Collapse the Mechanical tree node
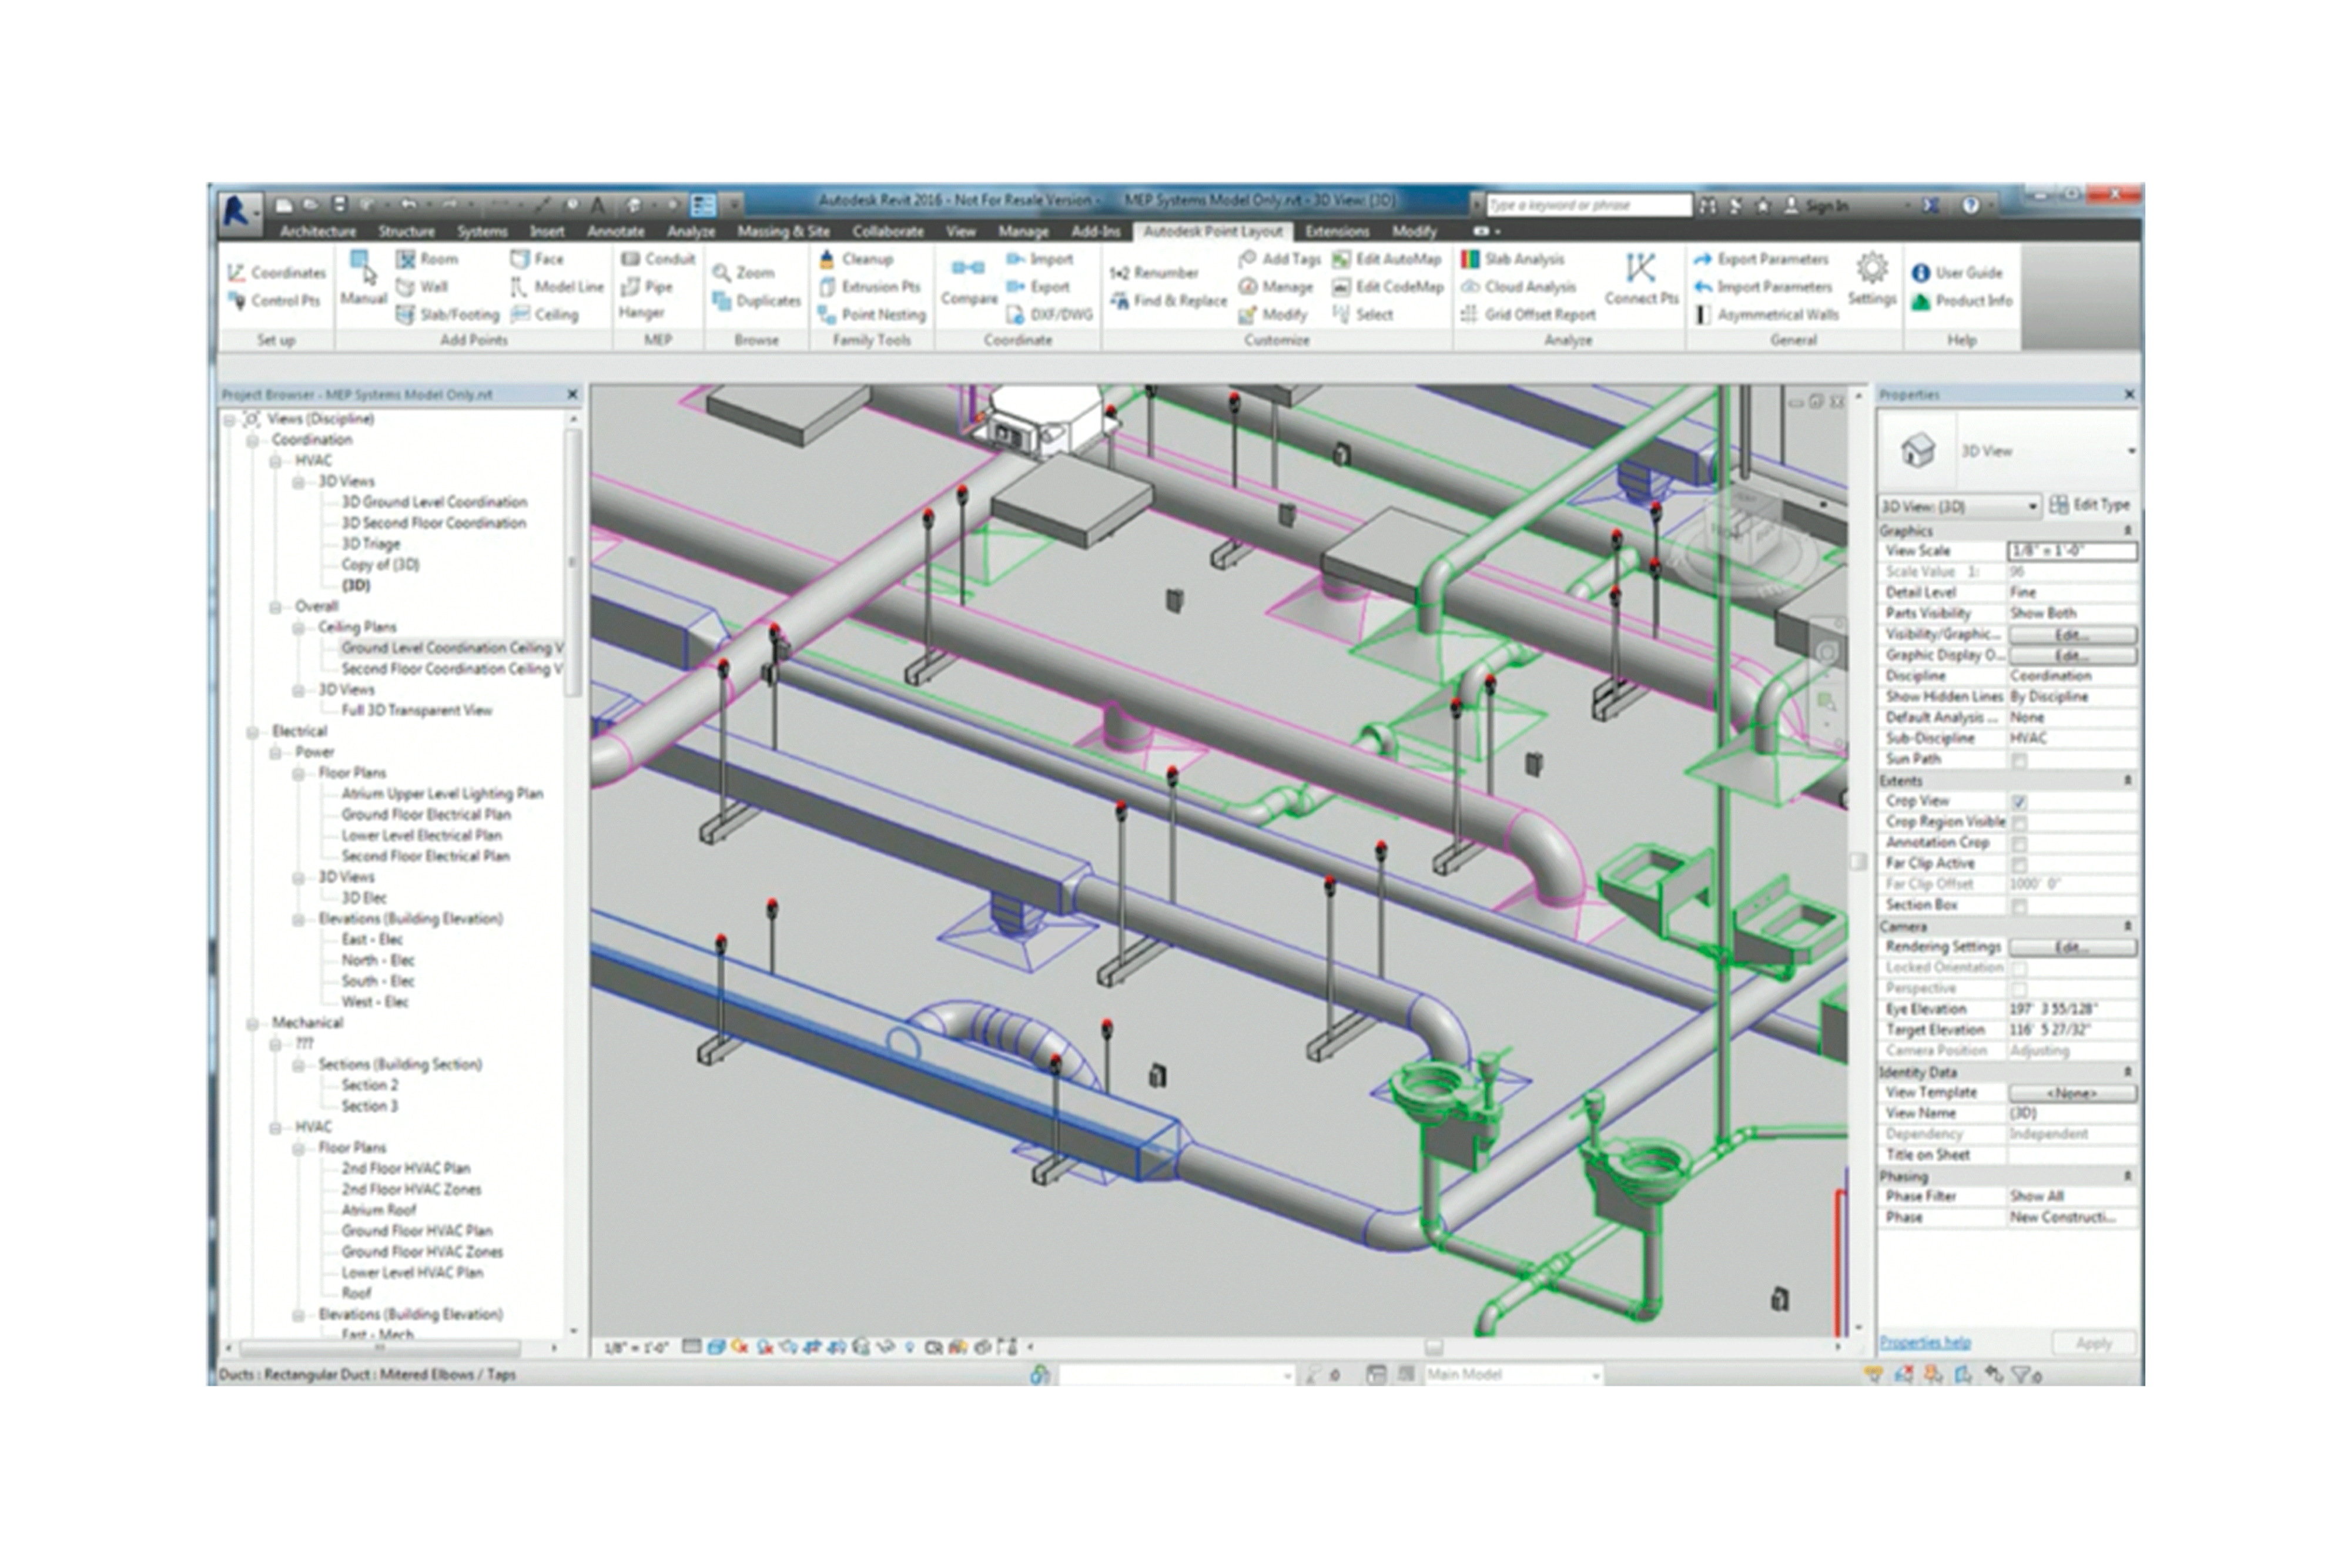The width and height of the screenshot is (2351, 1568). pos(252,1024)
